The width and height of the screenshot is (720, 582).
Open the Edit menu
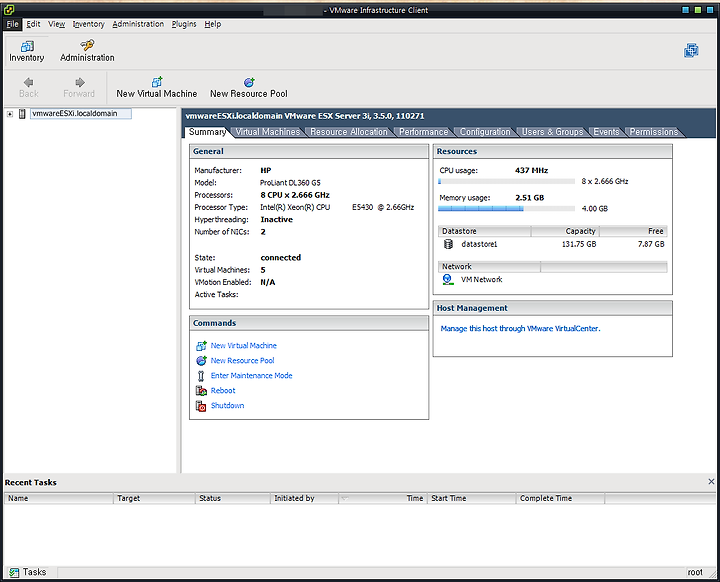33,24
